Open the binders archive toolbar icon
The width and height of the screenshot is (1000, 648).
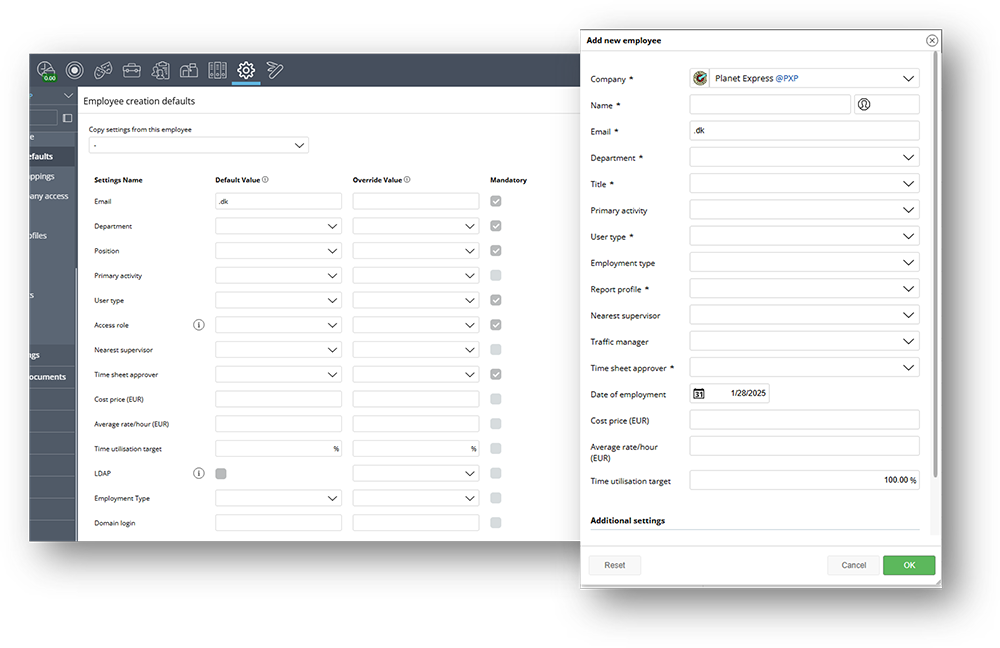217,70
